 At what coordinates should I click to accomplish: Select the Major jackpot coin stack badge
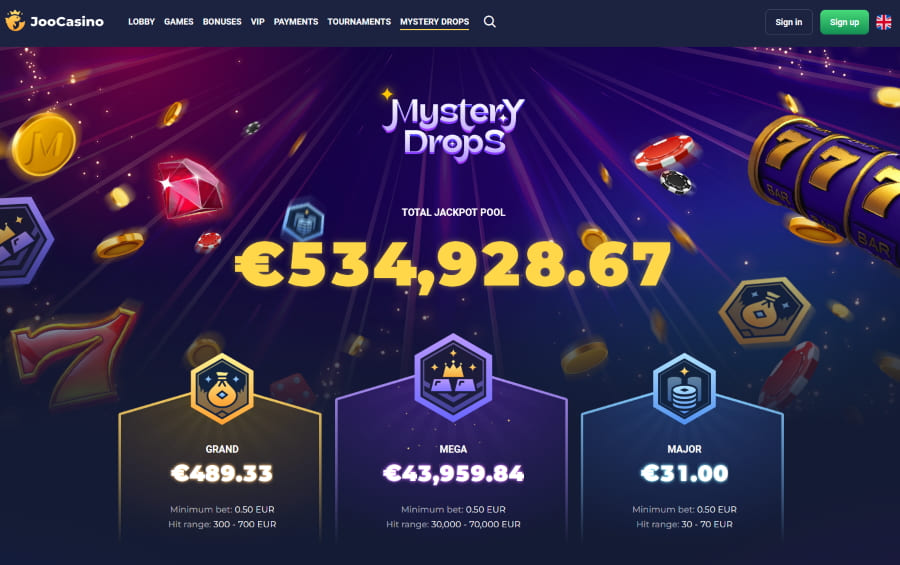point(684,389)
